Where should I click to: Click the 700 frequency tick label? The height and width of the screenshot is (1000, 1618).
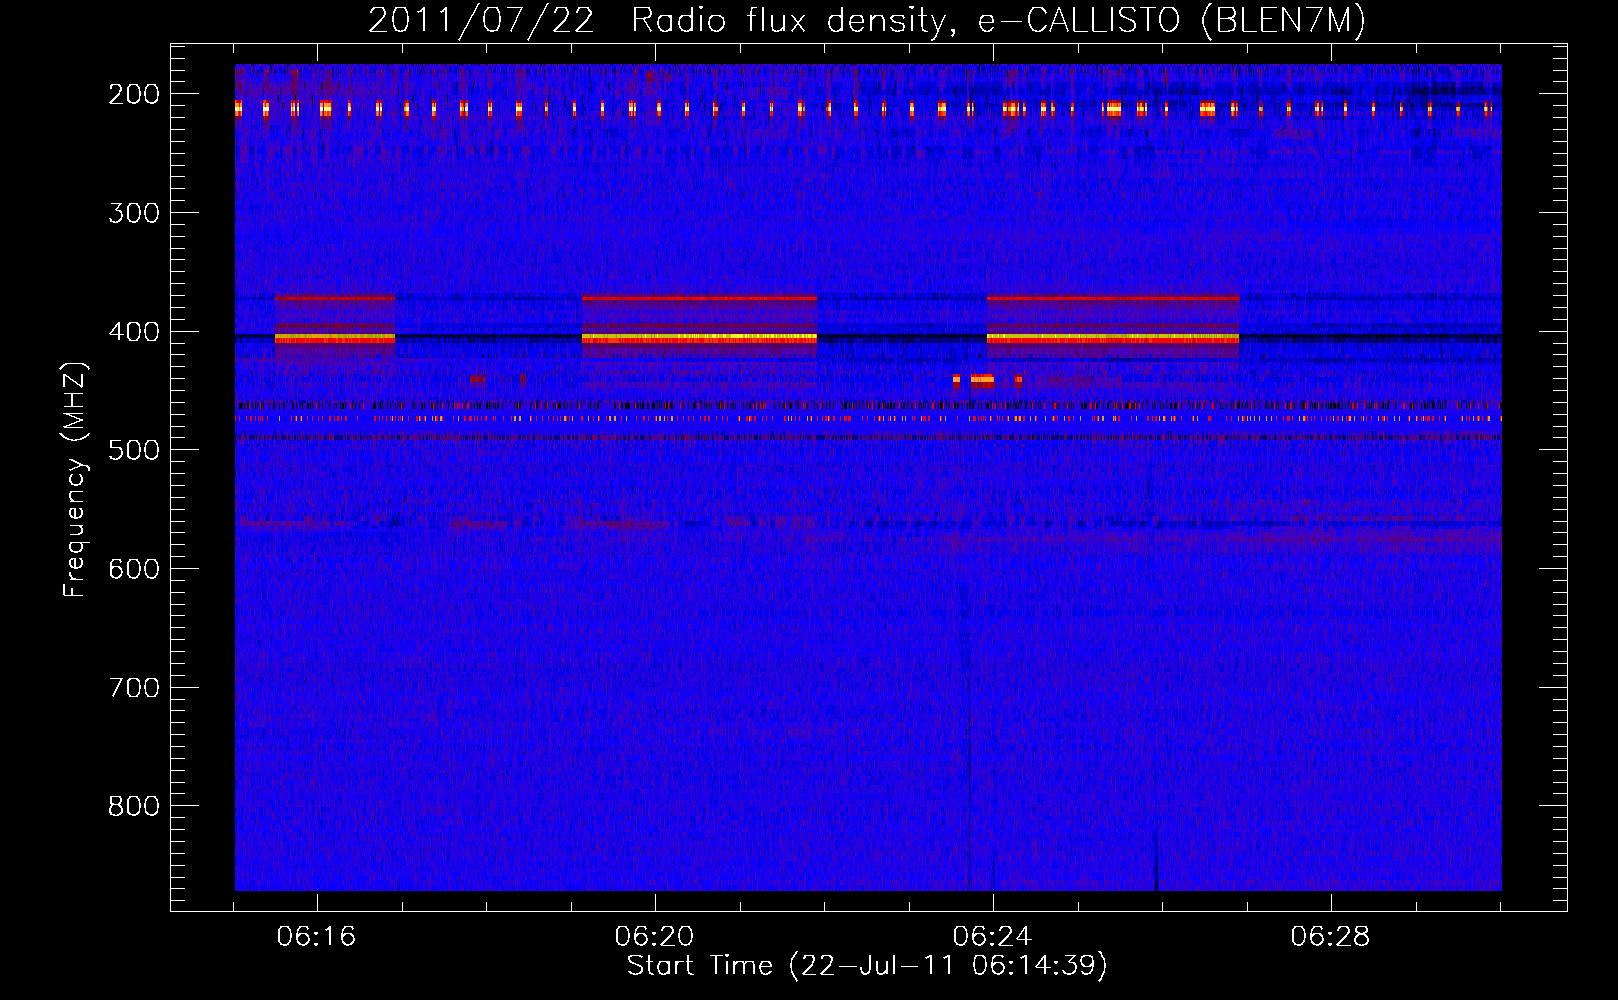click(134, 688)
